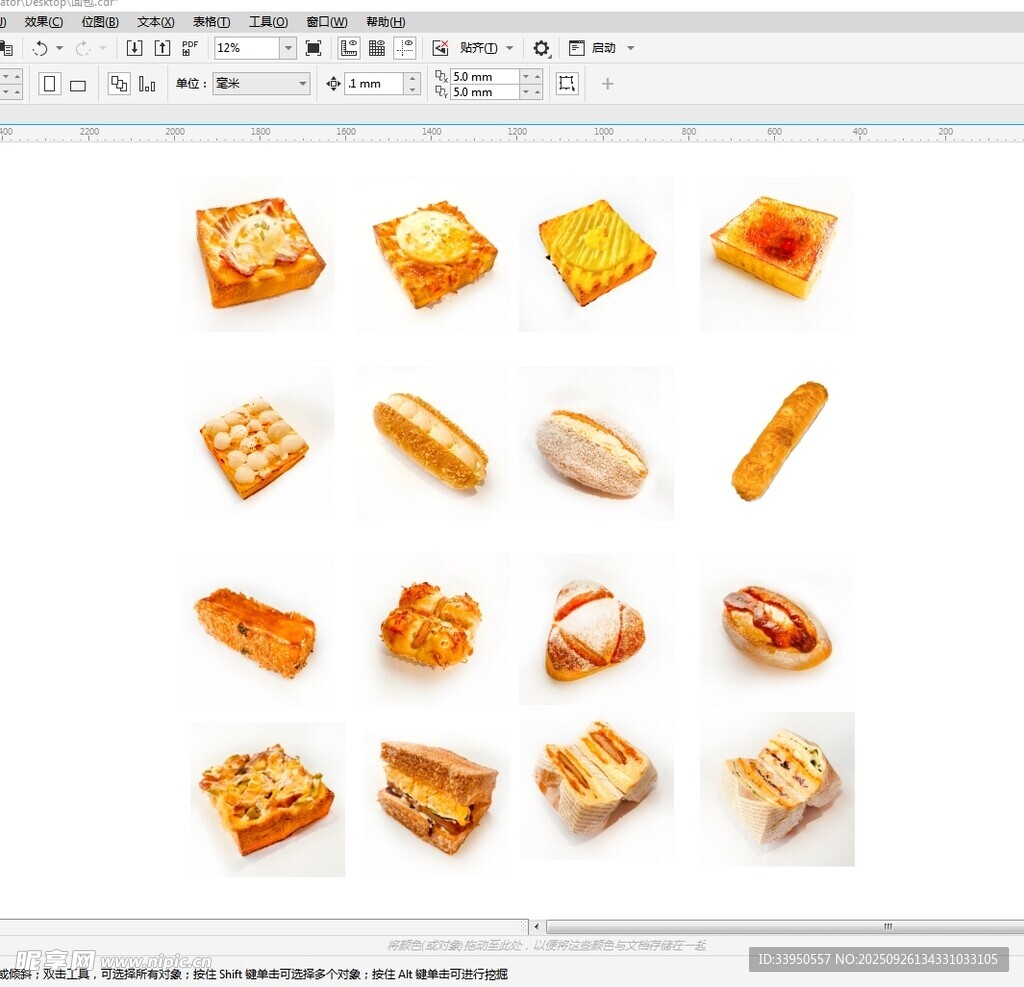The width and height of the screenshot is (1024, 987).
Task: Toggle show rulers button
Action: point(349,48)
